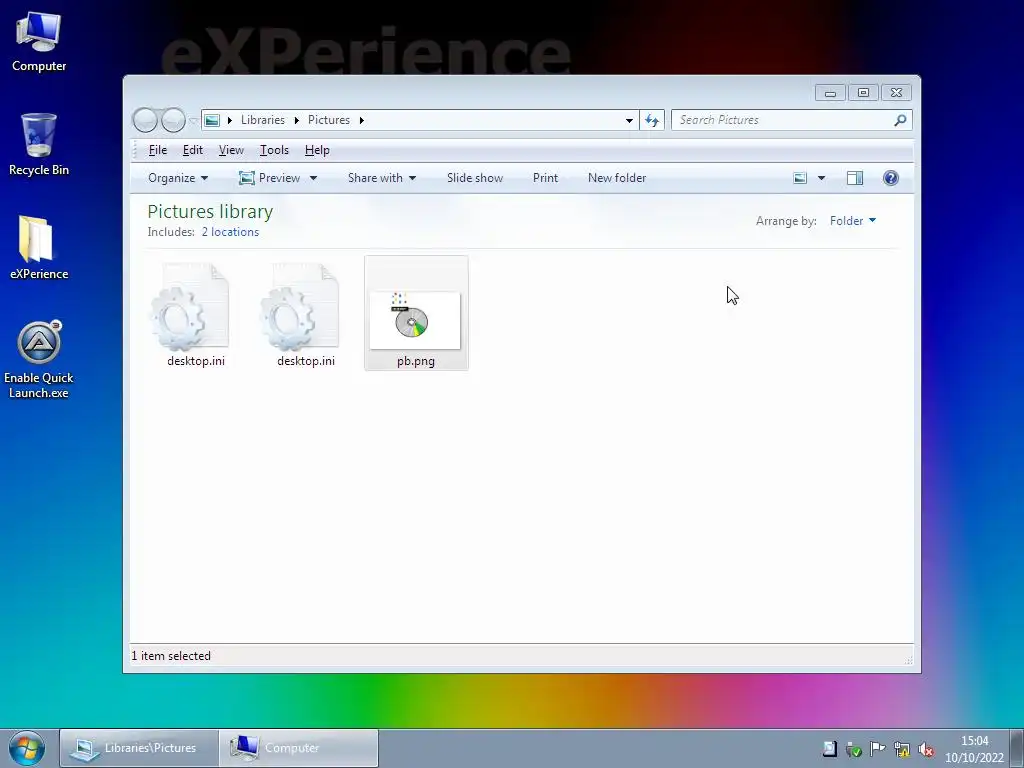Open recent pages arrow beside Forward button
Screen dimensions: 1024x768
pos(193,121)
